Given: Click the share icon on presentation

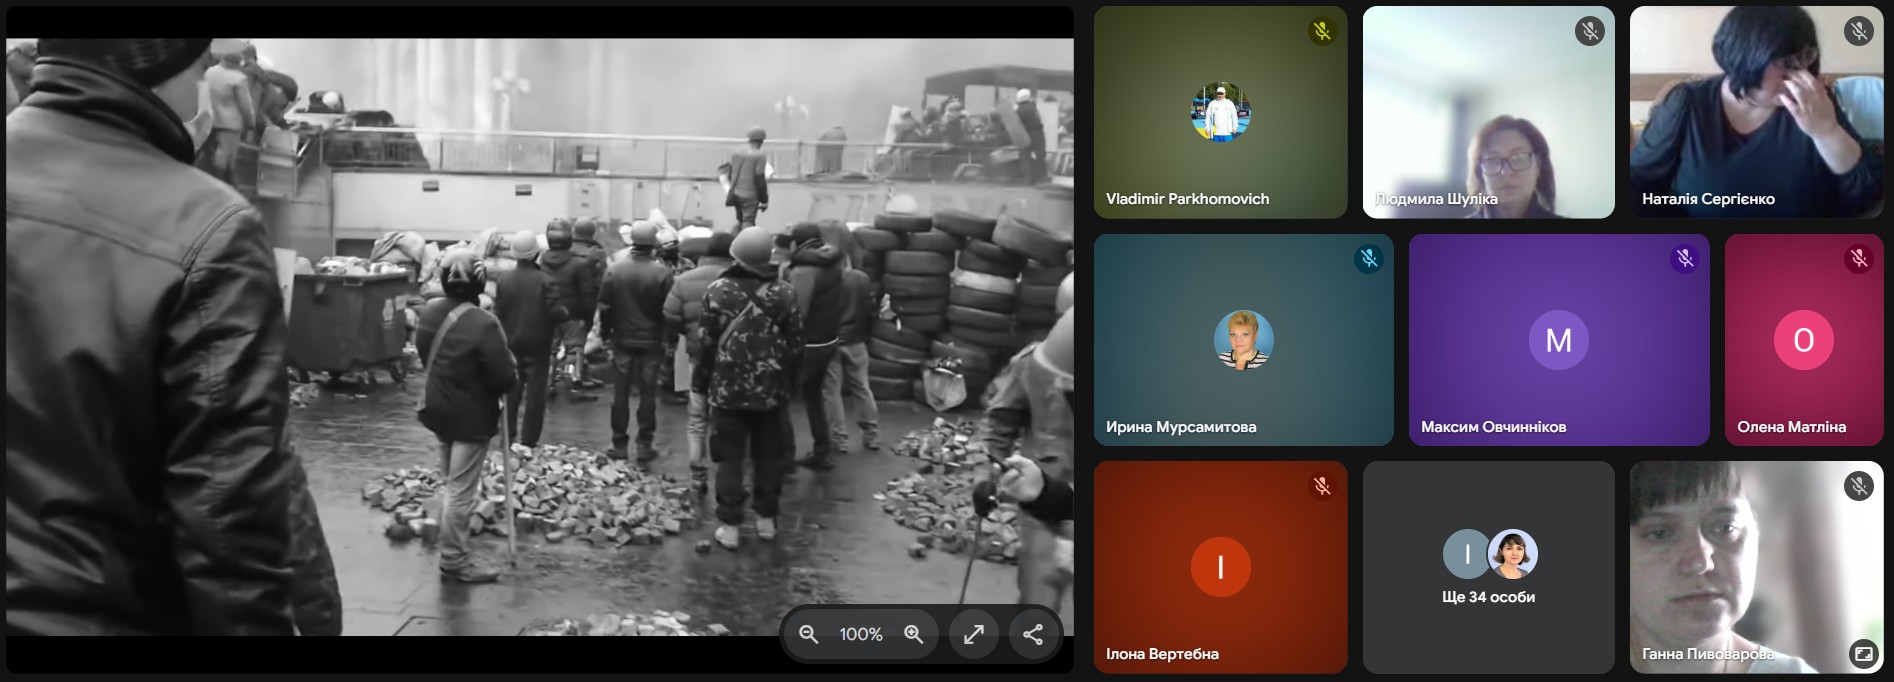Looking at the screenshot, I should [1033, 634].
